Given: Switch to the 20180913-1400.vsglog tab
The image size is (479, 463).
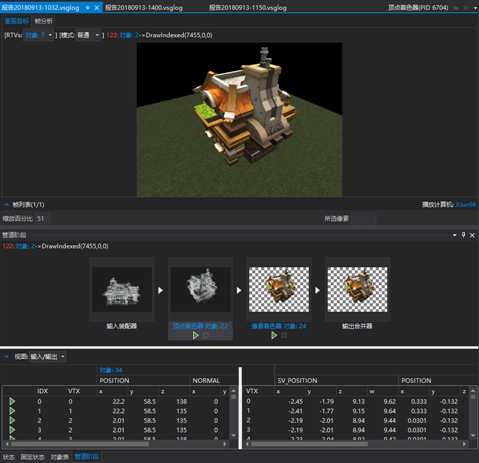Looking at the screenshot, I should pos(144,8).
